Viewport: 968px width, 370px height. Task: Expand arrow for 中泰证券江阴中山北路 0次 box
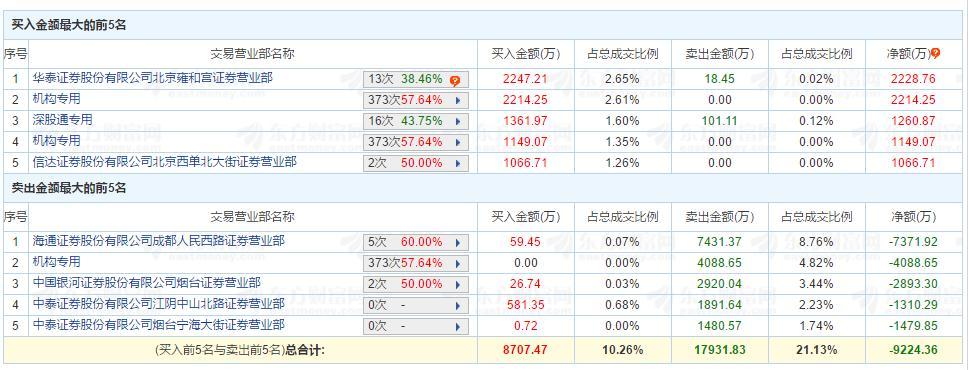click(x=457, y=305)
